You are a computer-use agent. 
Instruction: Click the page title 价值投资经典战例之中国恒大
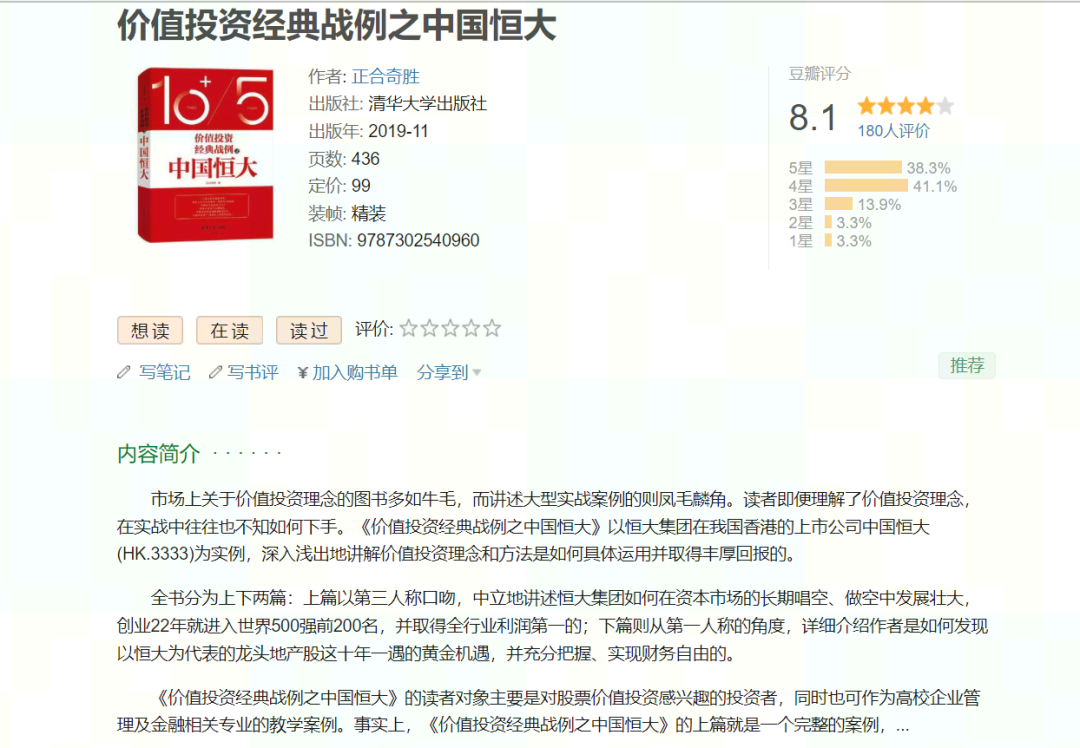coord(337,25)
